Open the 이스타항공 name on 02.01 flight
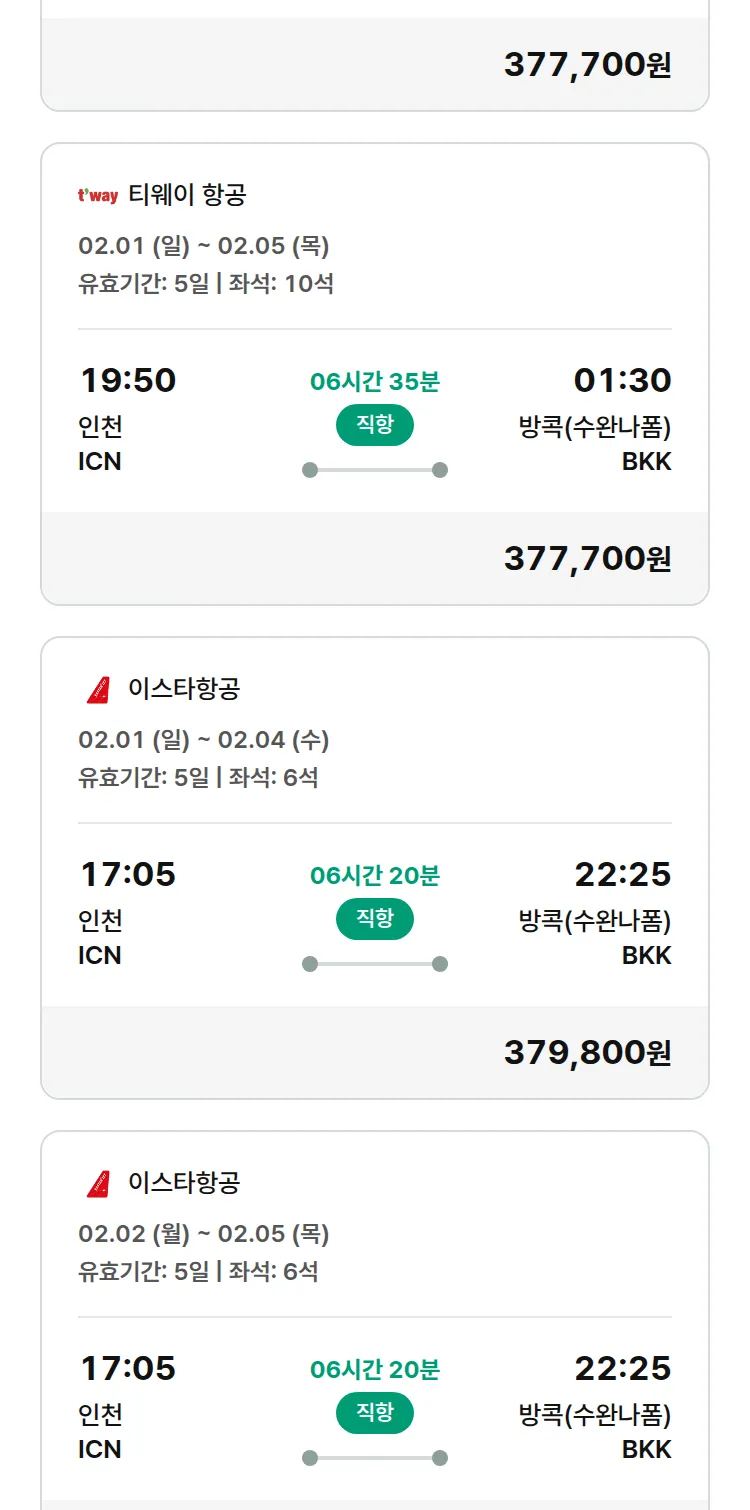Image resolution: width=750 pixels, height=1510 pixels. click(184, 689)
